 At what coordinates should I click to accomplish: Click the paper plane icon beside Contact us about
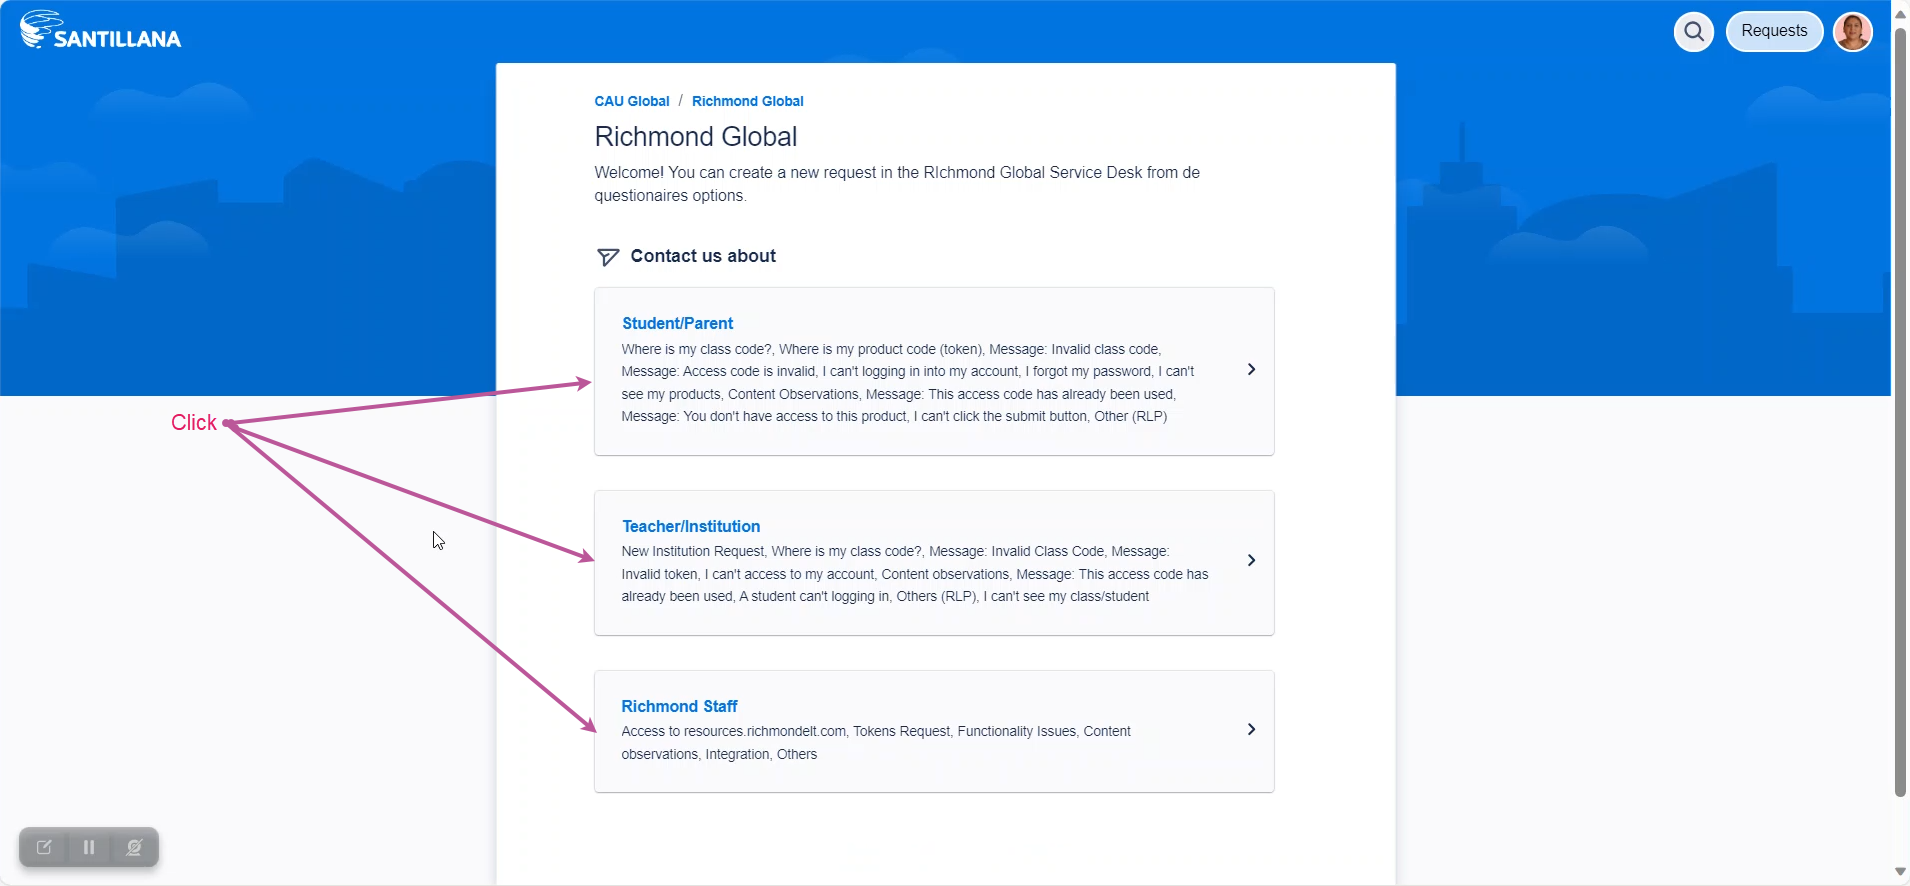(607, 257)
